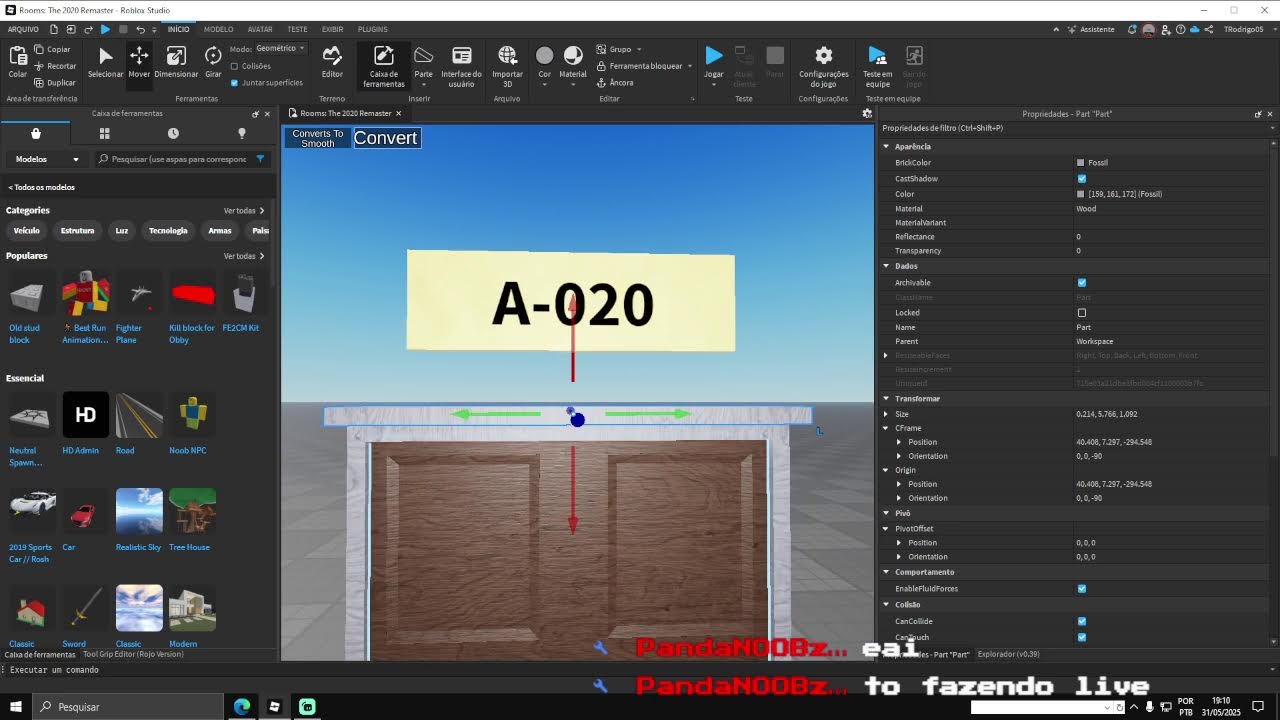Toggle the Archivable checkbox
1280x720 pixels.
1081,283
